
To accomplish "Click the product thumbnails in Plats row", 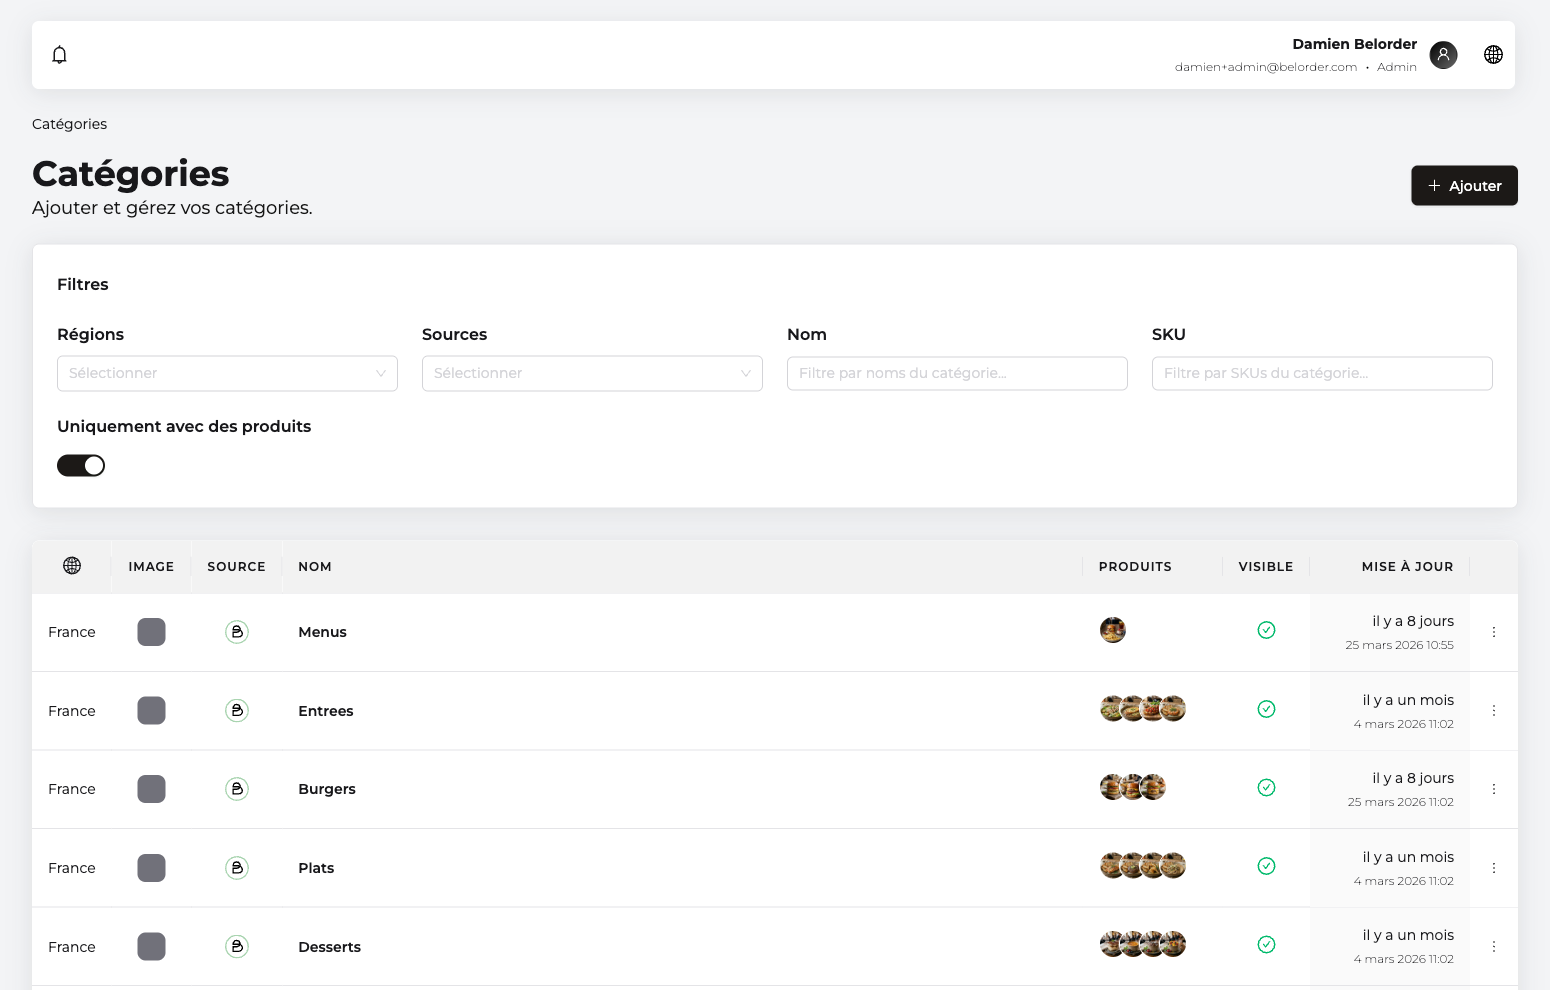I will click(x=1143, y=866).
